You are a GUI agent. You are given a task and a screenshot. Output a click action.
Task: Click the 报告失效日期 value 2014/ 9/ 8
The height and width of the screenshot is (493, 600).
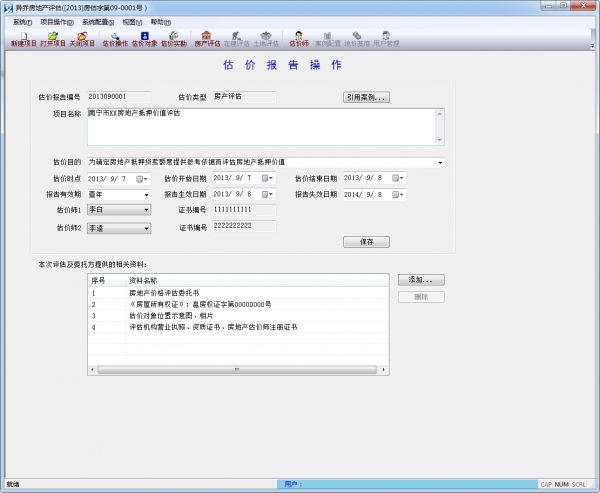click(x=363, y=195)
